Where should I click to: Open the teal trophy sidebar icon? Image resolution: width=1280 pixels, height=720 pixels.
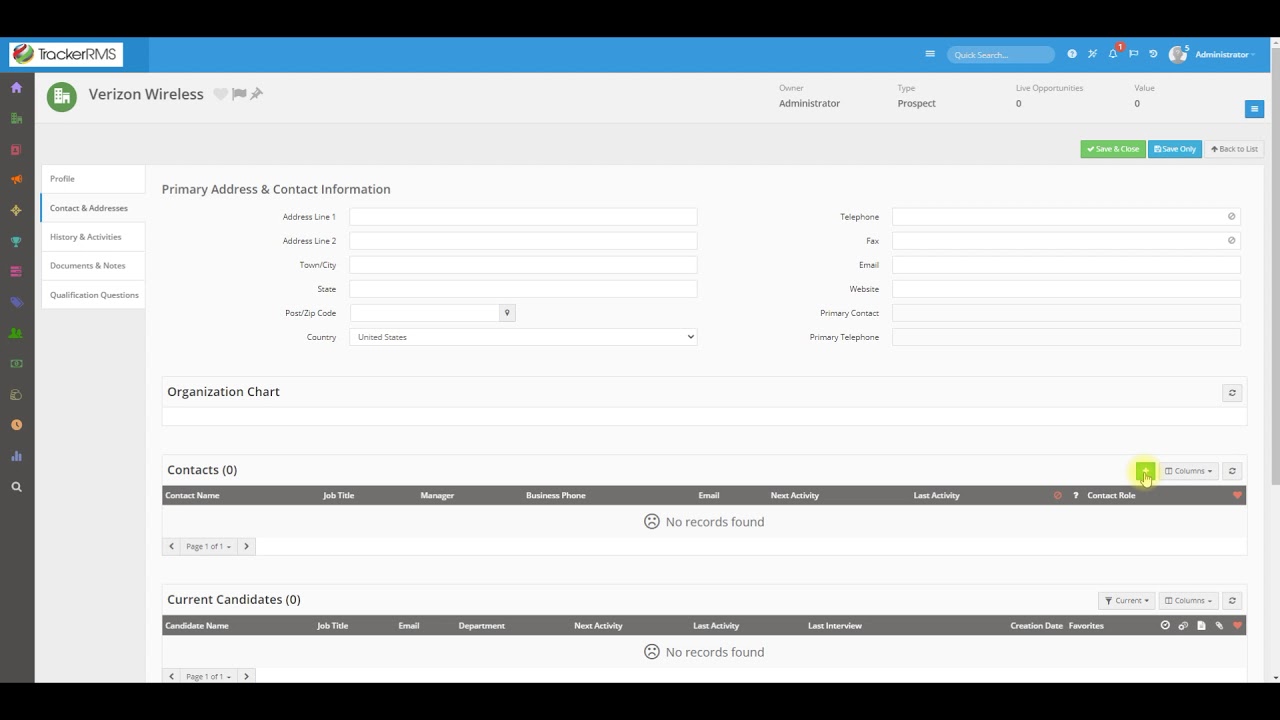click(x=16, y=241)
